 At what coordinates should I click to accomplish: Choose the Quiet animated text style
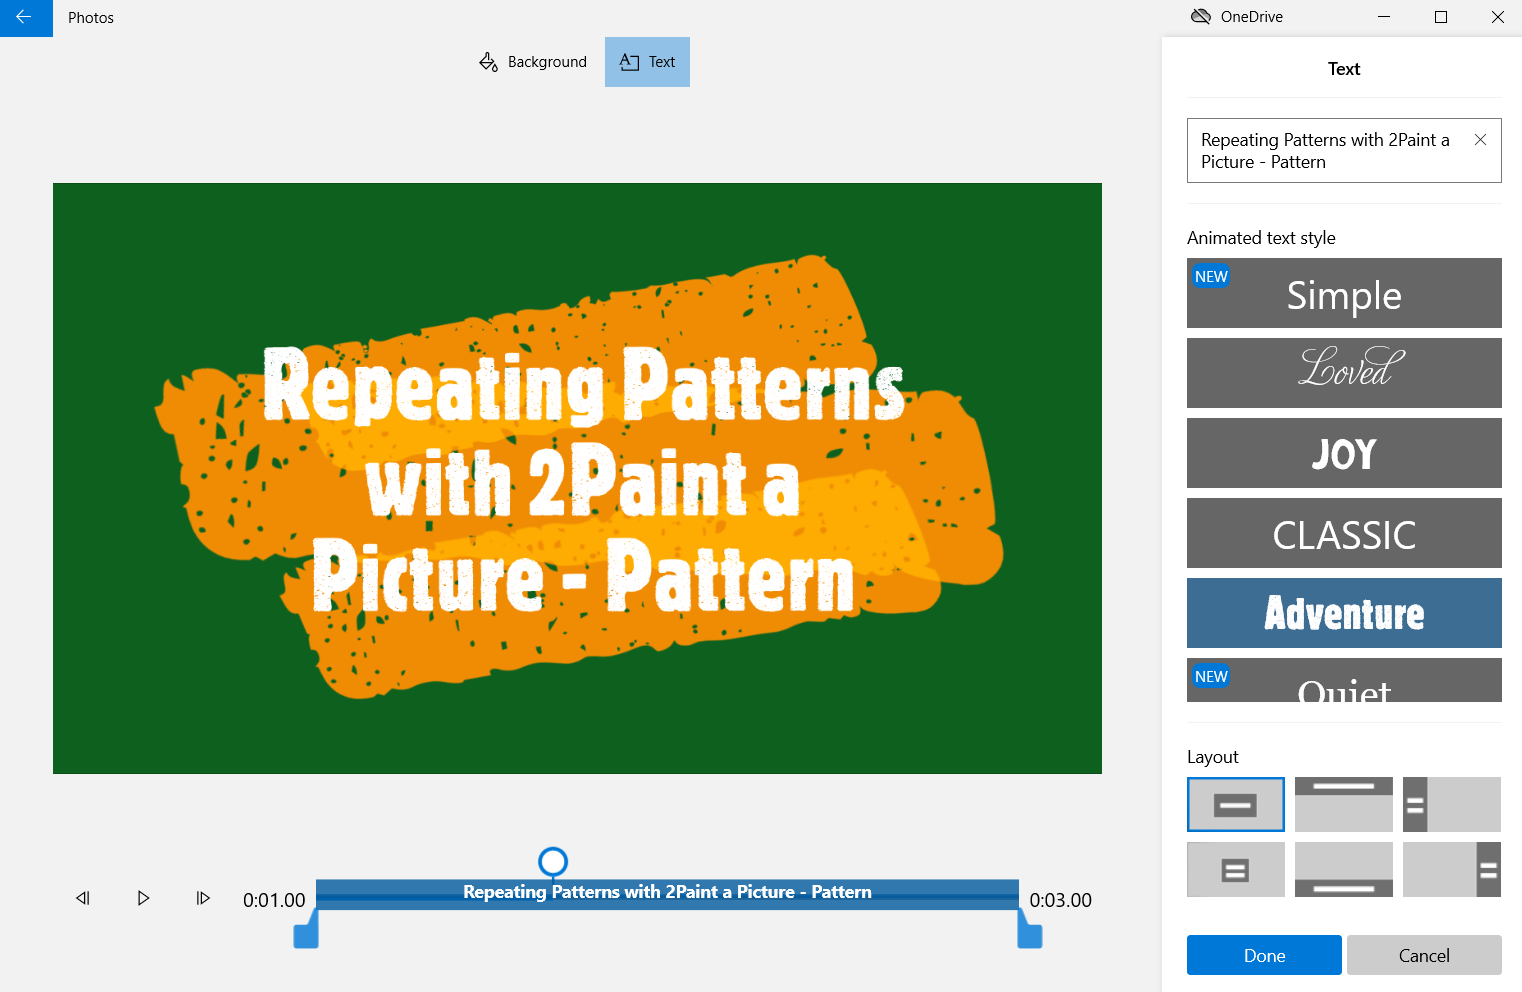[x=1344, y=680]
